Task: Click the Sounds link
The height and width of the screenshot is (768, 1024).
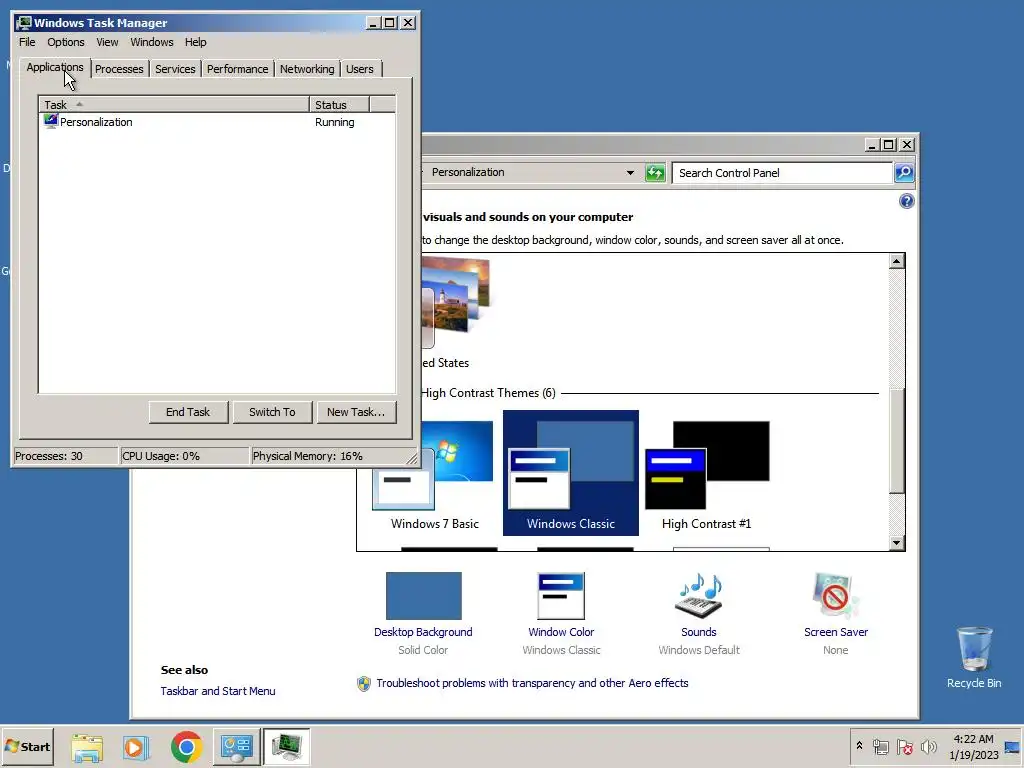Action: pos(699,632)
